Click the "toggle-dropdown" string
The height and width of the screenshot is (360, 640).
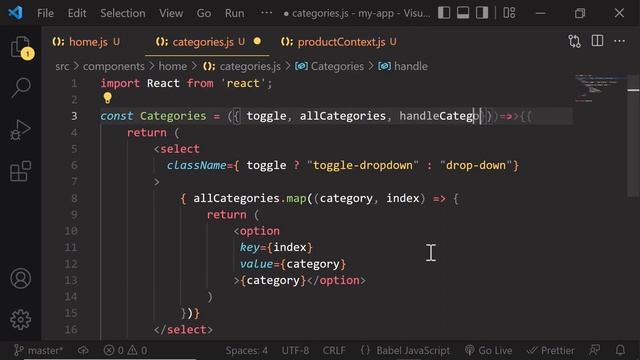[363, 165]
